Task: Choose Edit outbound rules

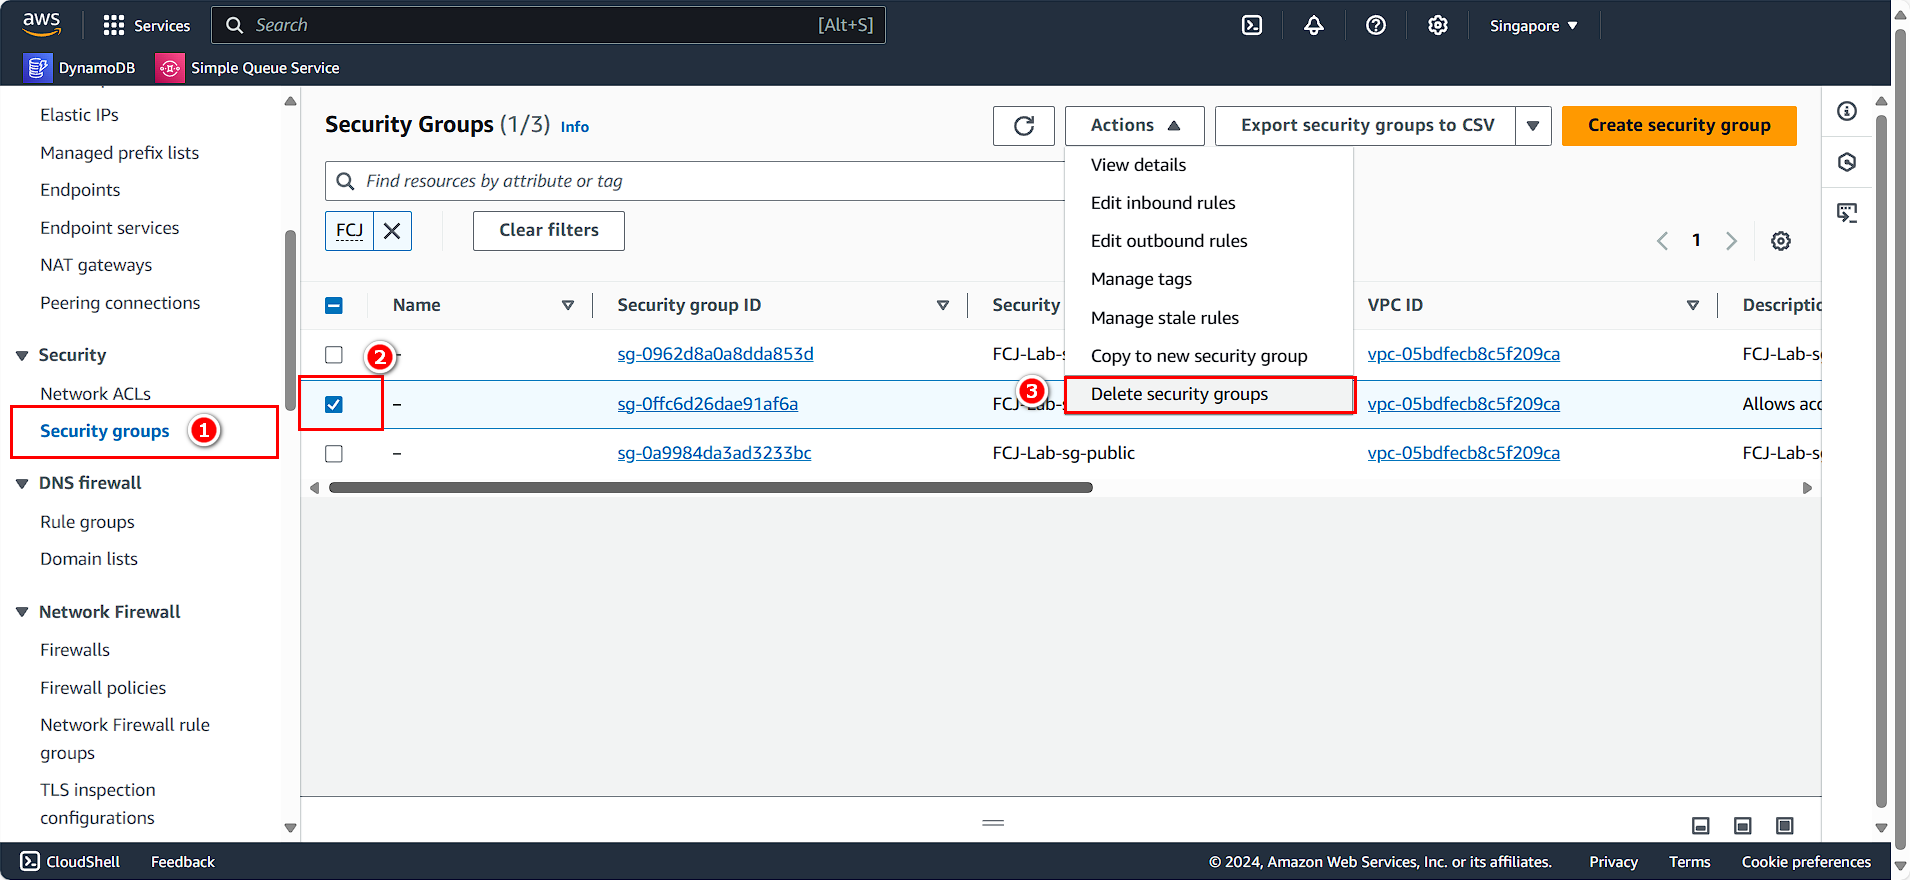Action: tap(1209, 241)
